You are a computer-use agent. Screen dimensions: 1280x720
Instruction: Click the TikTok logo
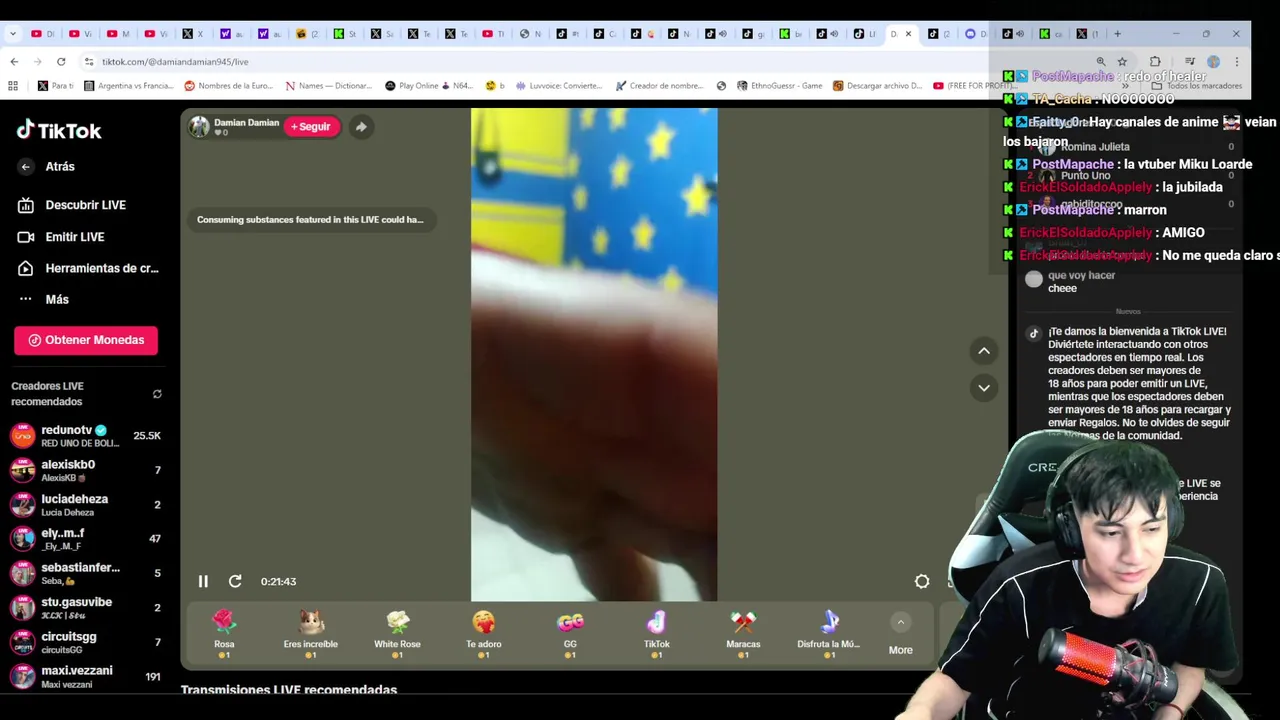click(59, 130)
